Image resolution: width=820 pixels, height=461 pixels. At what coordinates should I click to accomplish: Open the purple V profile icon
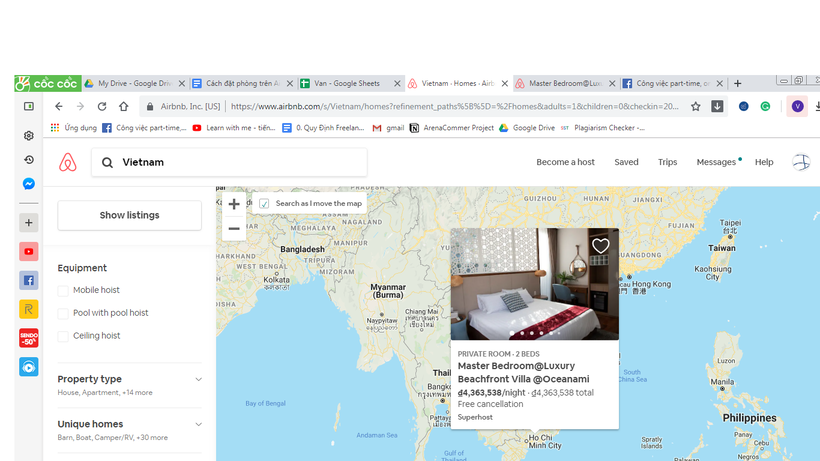(797, 107)
